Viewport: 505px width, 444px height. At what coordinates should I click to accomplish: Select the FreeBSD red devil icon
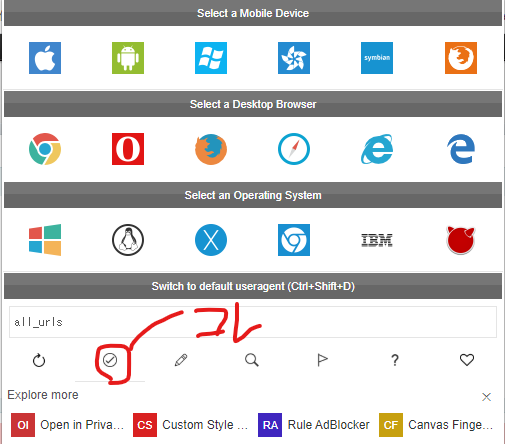point(461,240)
